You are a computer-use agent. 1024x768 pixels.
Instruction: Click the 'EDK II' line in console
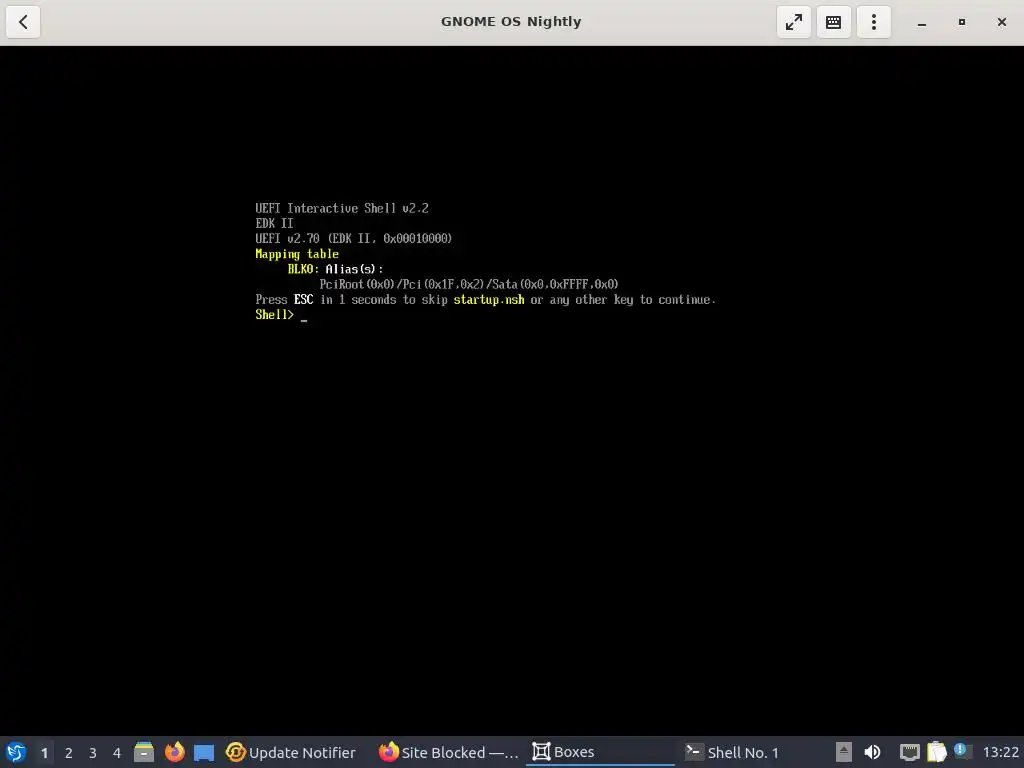pyautogui.click(x=274, y=223)
